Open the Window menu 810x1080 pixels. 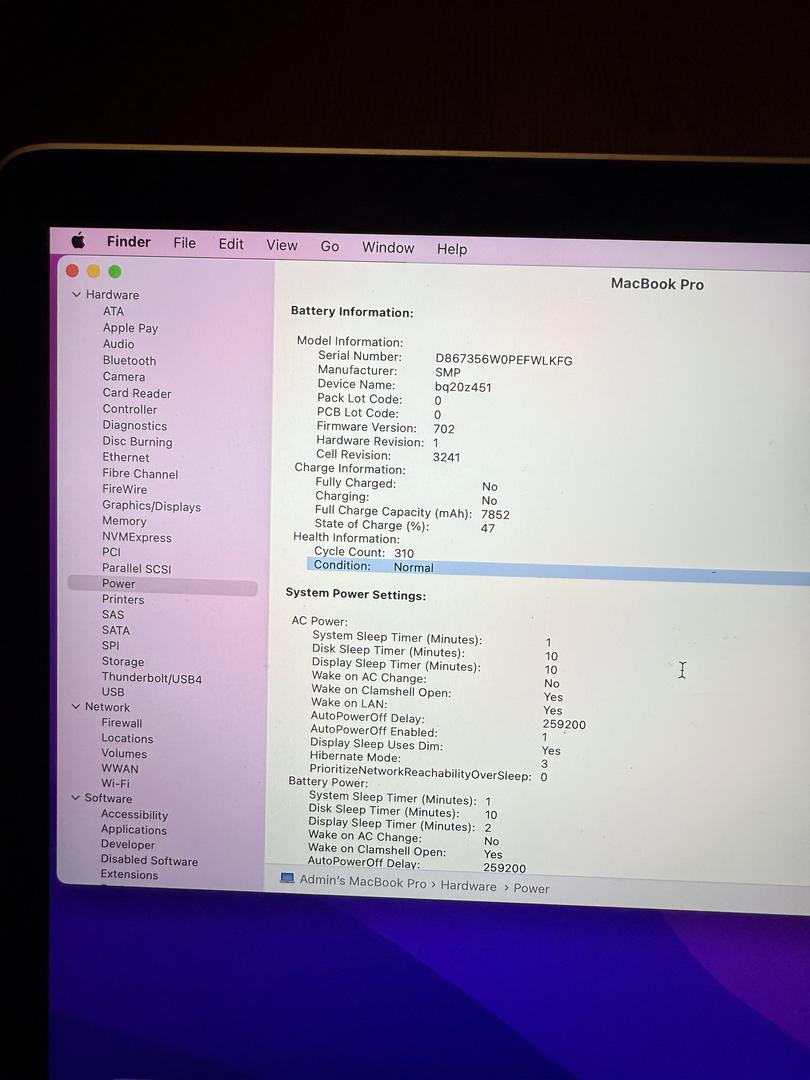click(388, 248)
